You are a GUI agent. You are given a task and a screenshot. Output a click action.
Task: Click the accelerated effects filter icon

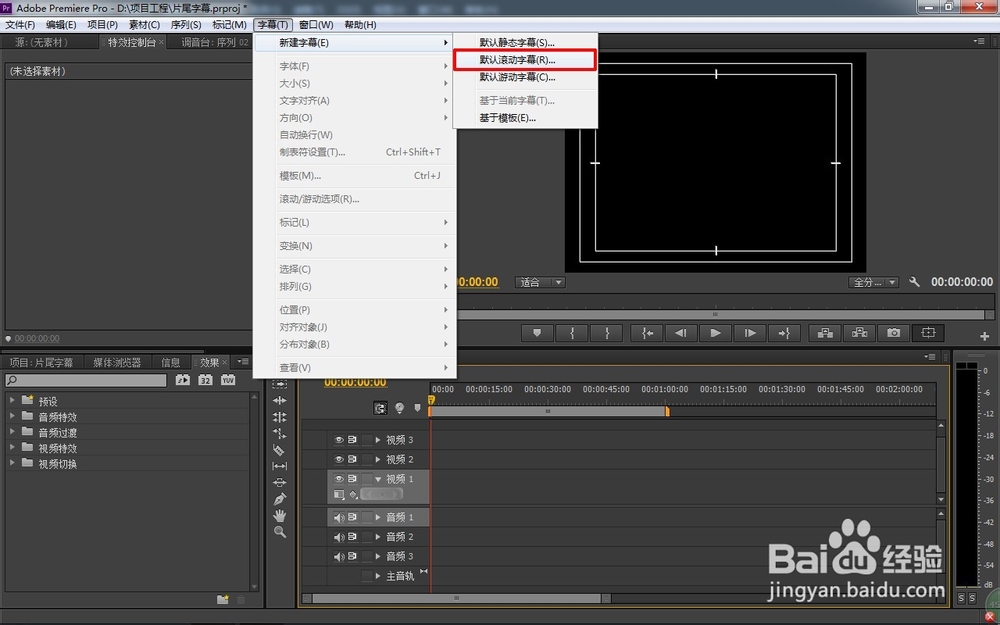182,380
